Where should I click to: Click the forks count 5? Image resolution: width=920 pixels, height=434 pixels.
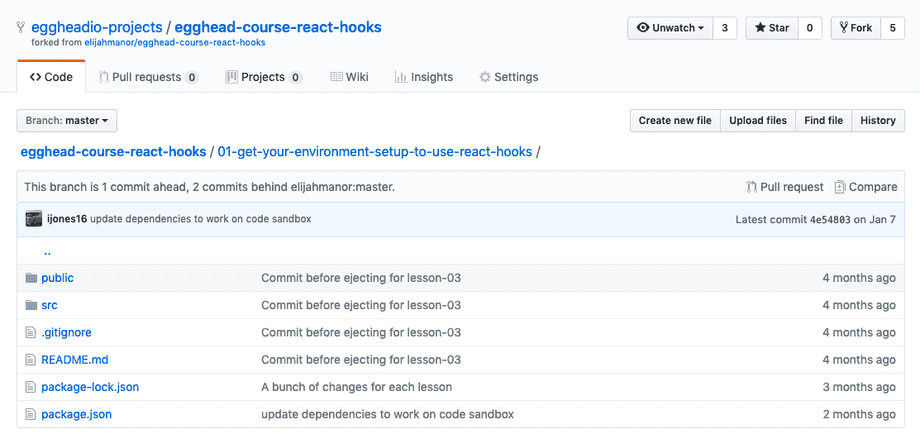pos(893,28)
